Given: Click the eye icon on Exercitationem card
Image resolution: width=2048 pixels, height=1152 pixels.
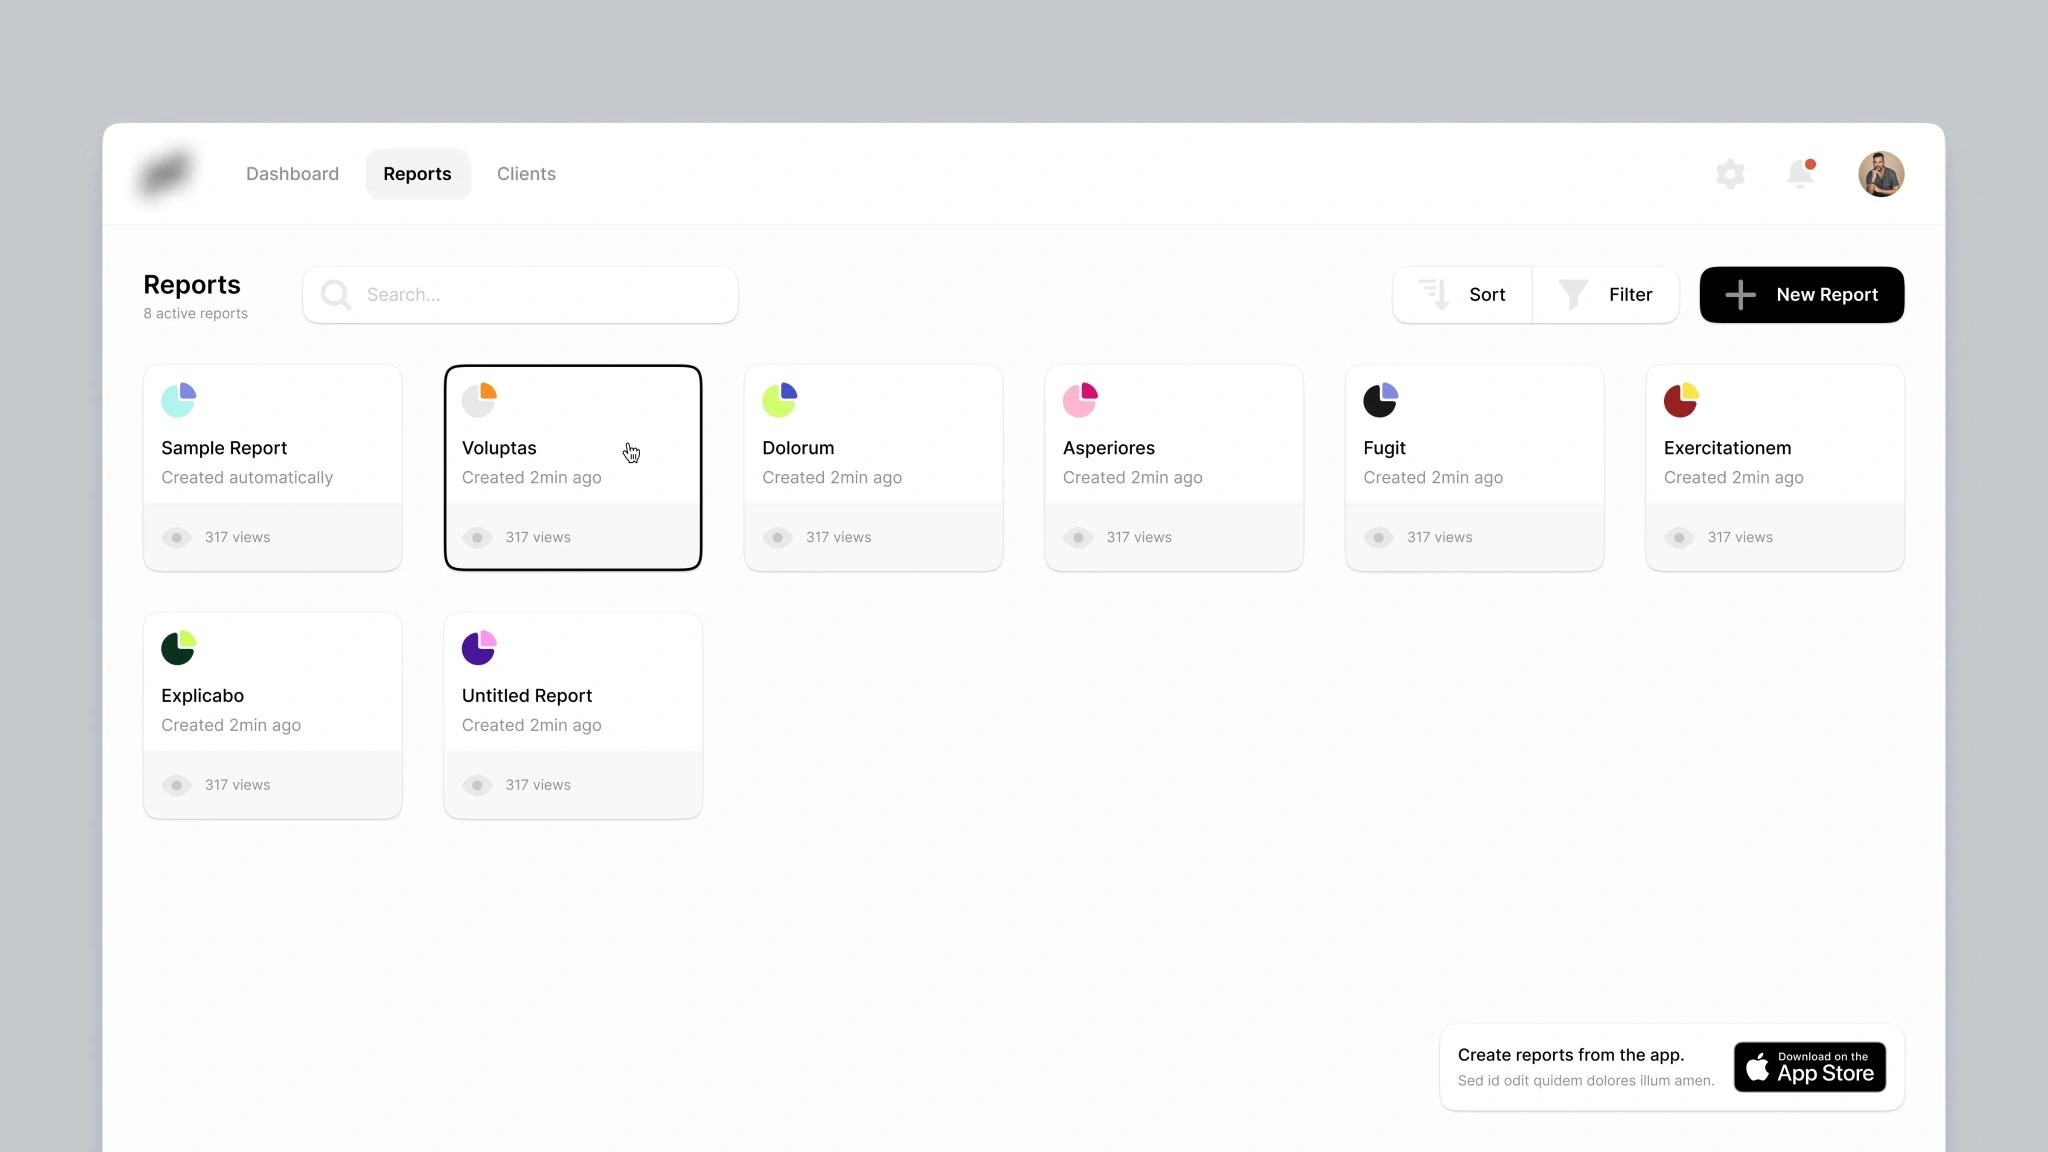Looking at the screenshot, I should coord(1679,537).
